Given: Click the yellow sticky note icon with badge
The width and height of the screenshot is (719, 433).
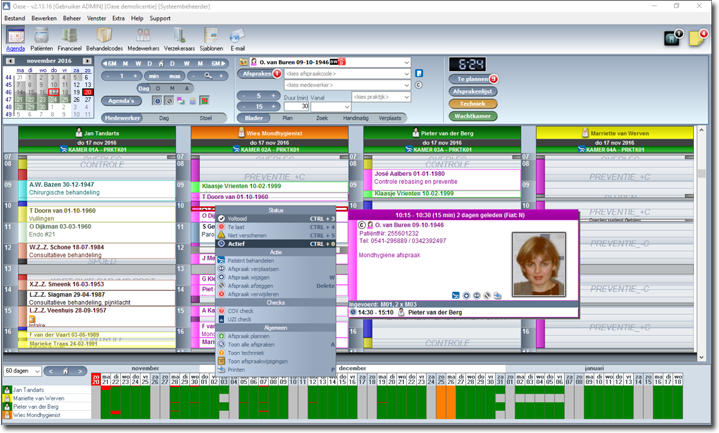Looking at the screenshot, I should click(x=697, y=38).
